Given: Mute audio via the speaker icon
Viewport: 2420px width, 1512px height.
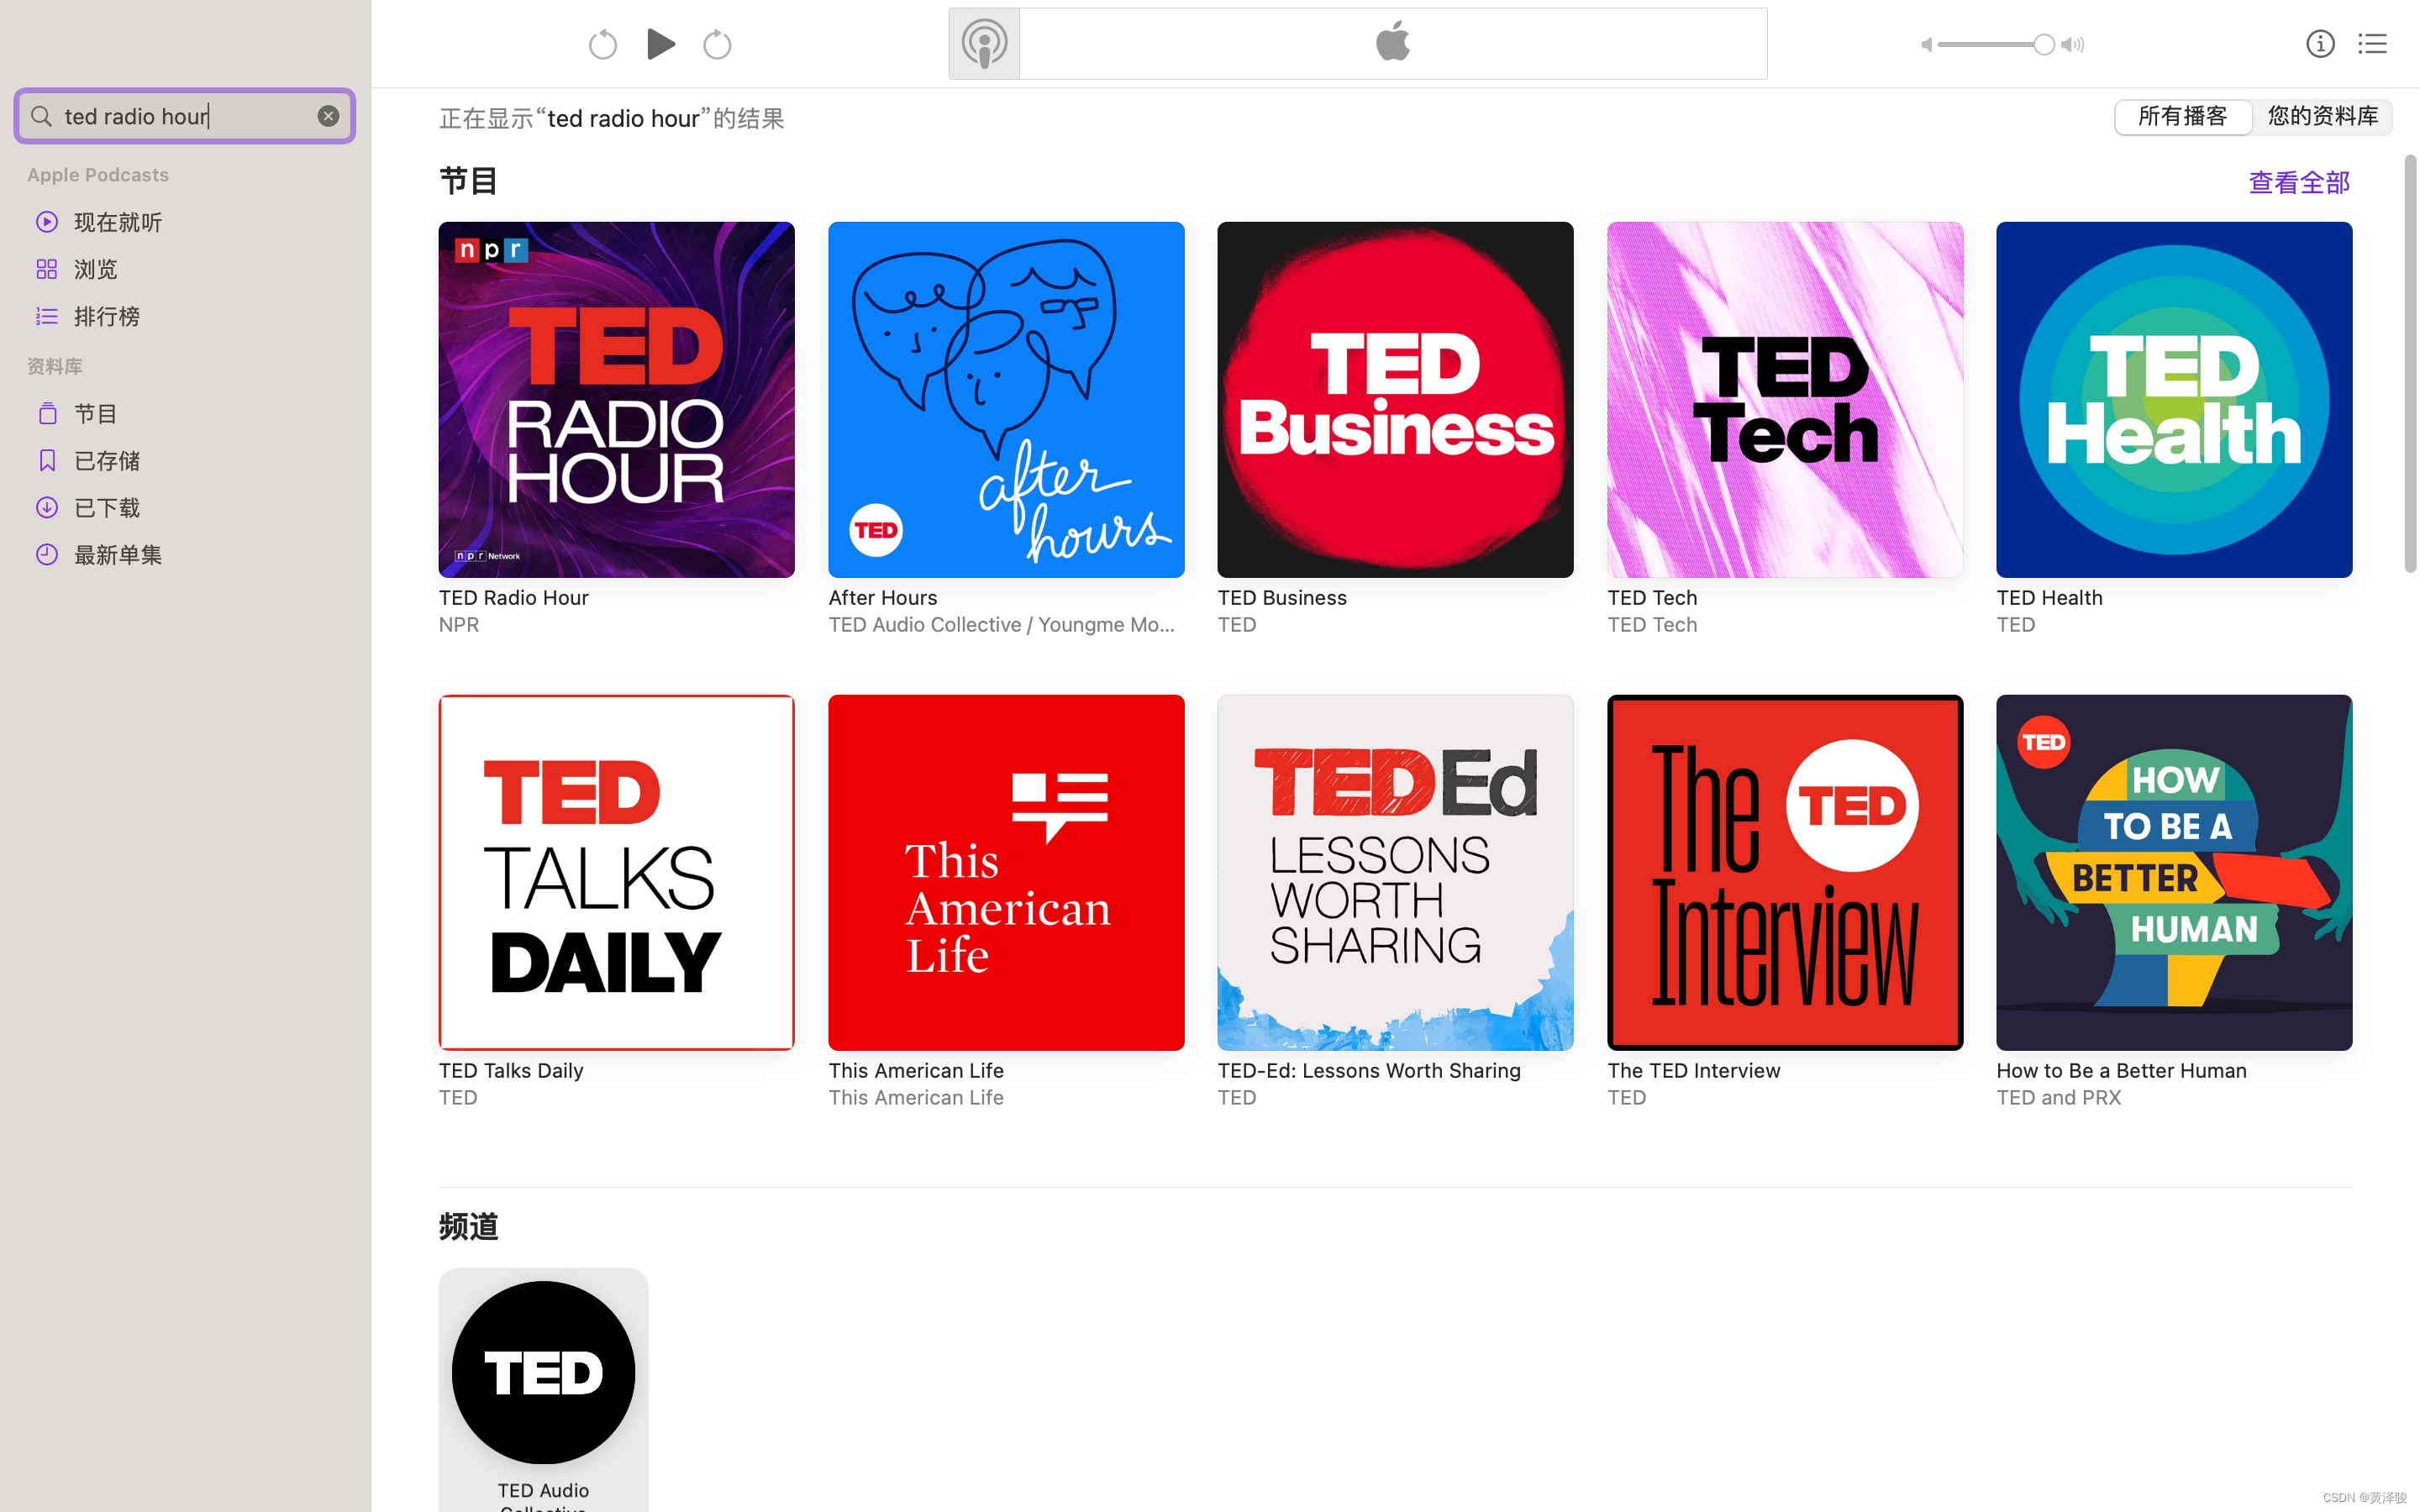Looking at the screenshot, I should pos(1925,44).
